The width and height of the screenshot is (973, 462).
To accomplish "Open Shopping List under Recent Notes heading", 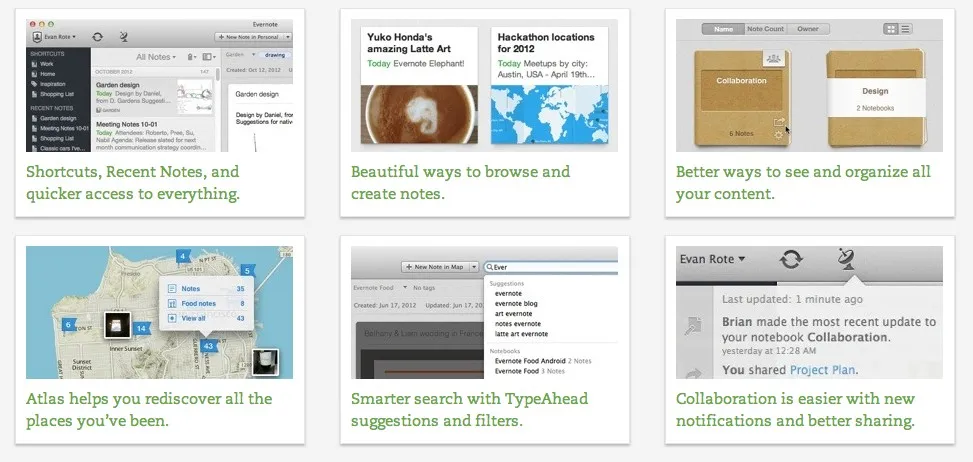I will click(52, 138).
